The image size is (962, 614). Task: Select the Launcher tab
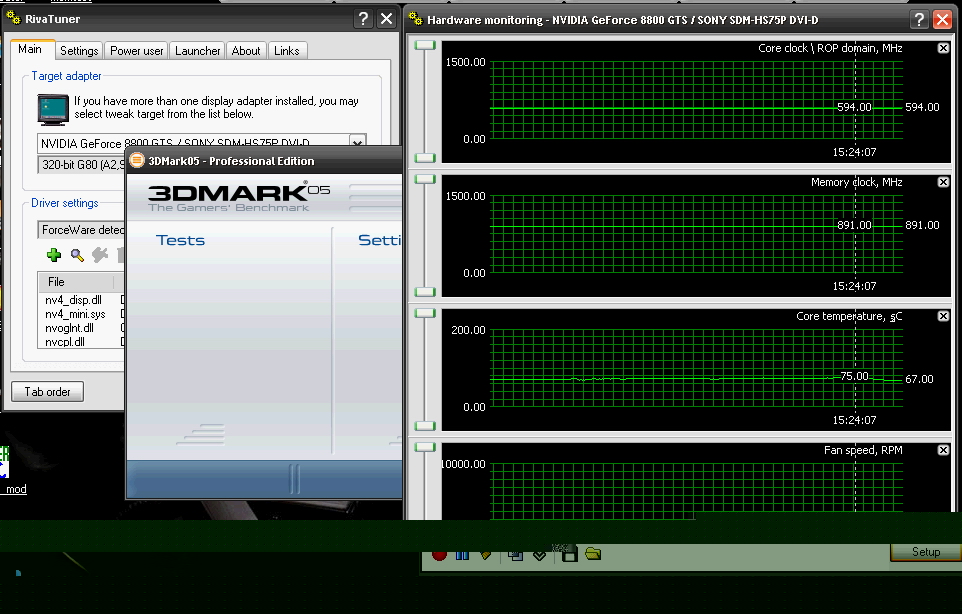pyautogui.click(x=198, y=51)
